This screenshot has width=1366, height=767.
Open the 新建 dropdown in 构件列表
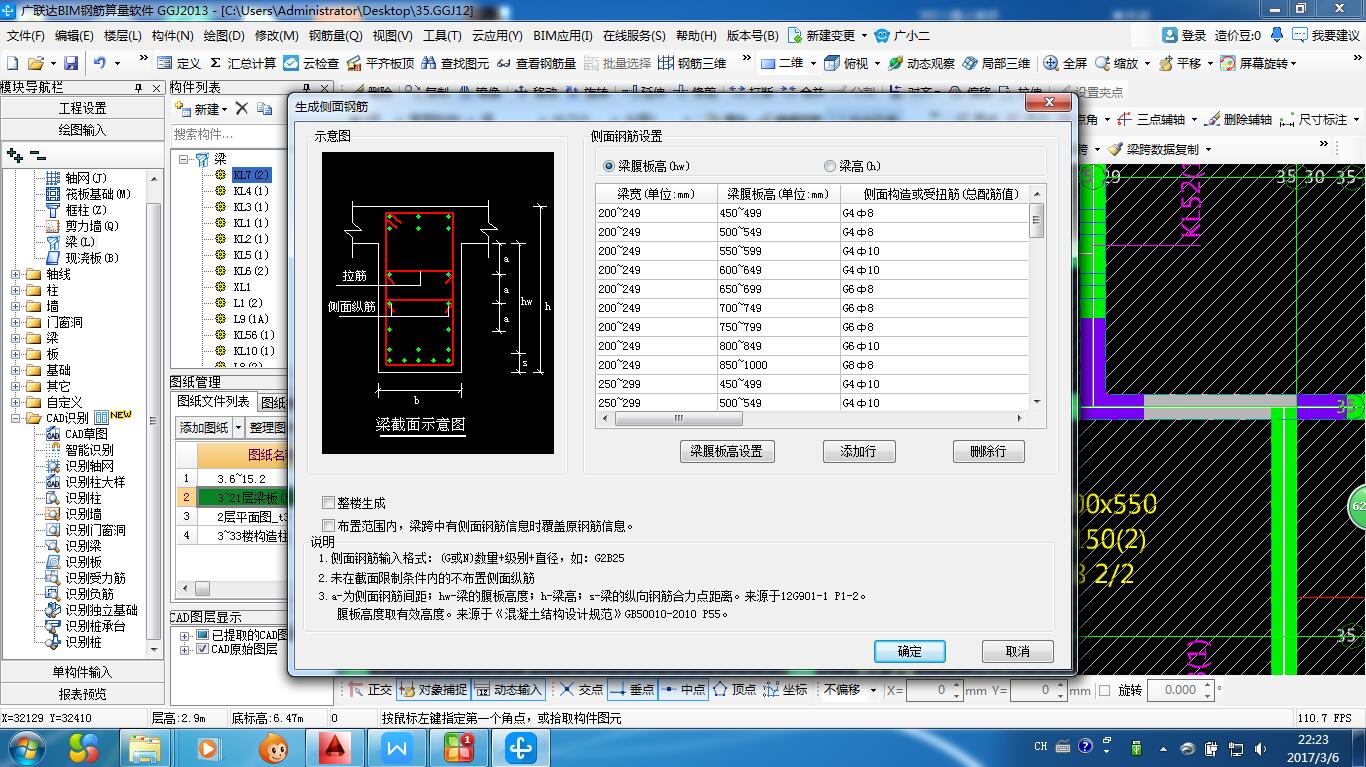click(225, 109)
